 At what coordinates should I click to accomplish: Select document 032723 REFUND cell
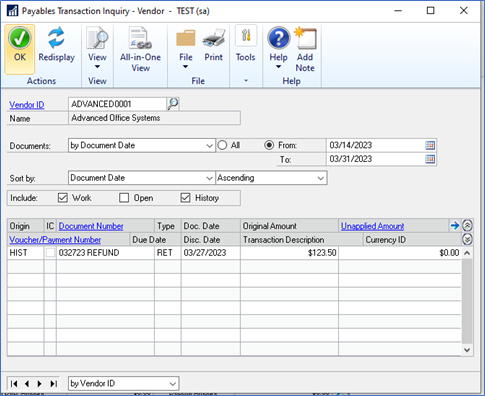coord(105,253)
